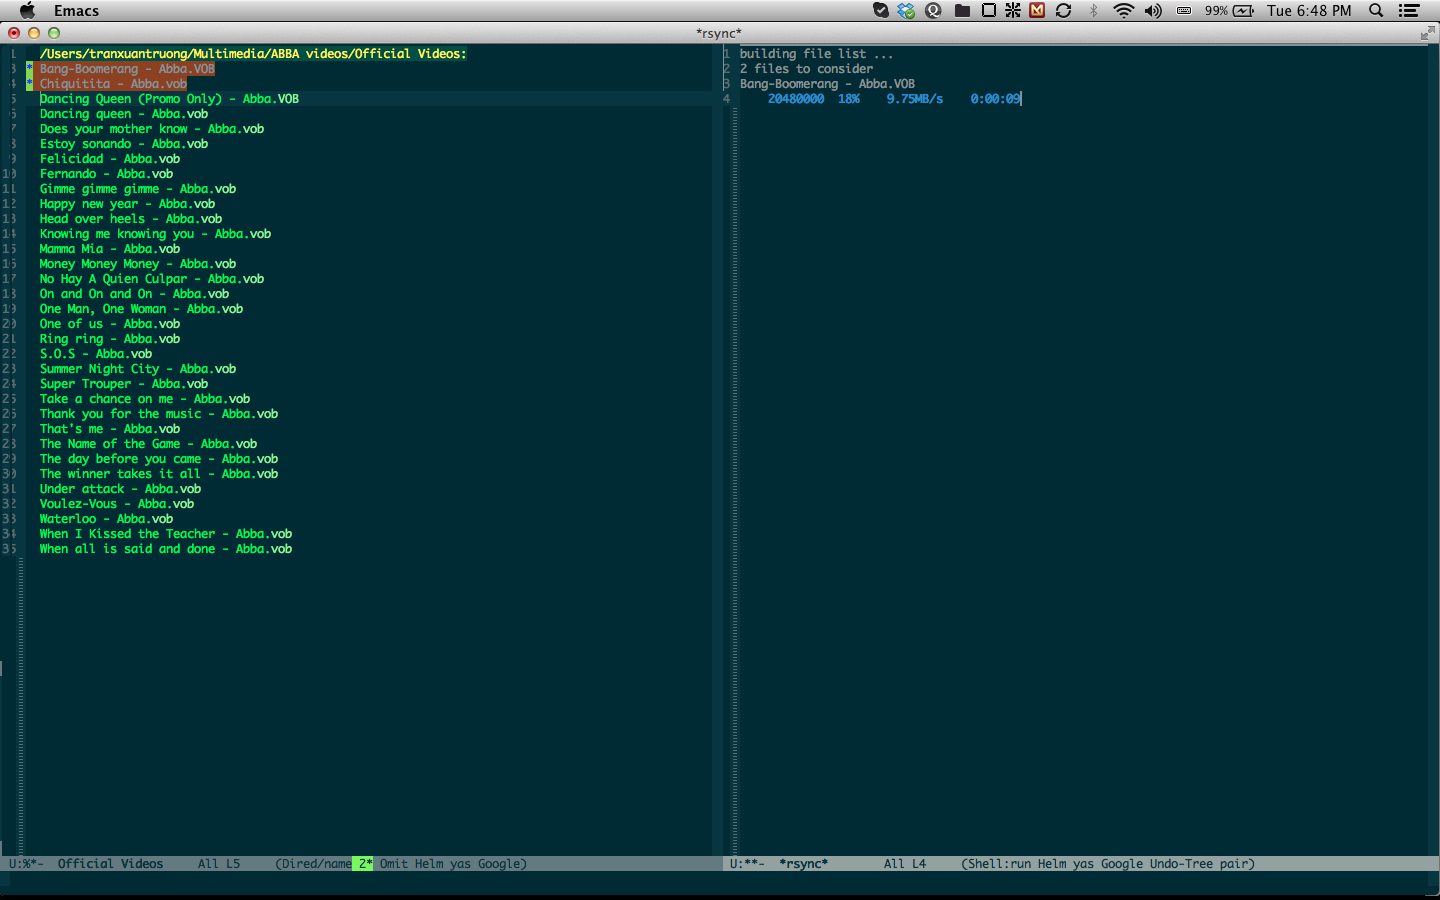Screen dimensions: 1440x900
Task: Click On and On and On - Abba.vob
Action: tap(134, 294)
